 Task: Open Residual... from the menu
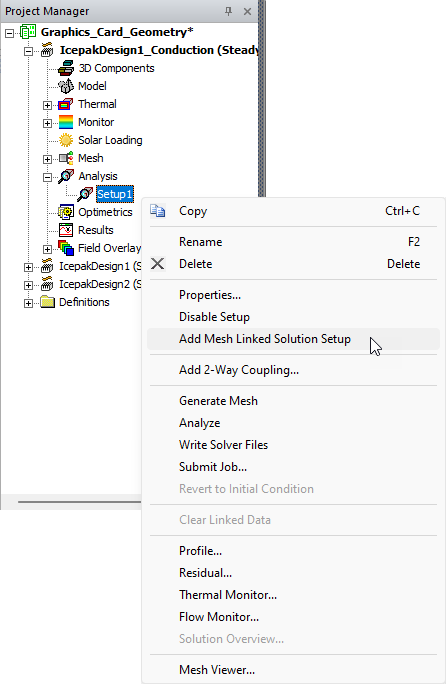click(293, 573)
